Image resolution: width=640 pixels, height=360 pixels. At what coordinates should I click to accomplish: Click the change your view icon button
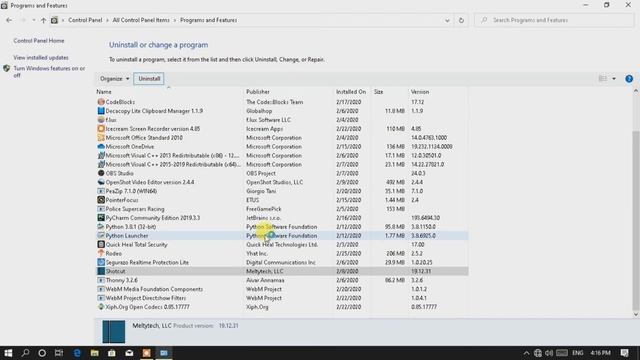pos(602,79)
